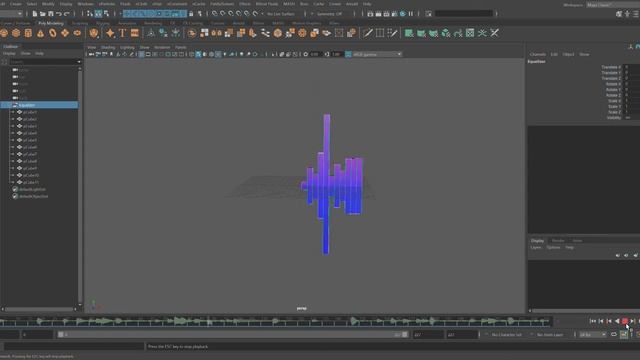The width and height of the screenshot is (640, 360).
Task: Toggle the outliner search filter icon
Action: (x=4, y=62)
